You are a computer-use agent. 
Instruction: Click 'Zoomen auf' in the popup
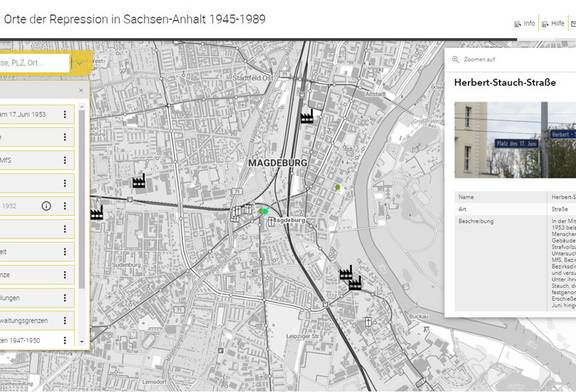[x=474, y=59]
